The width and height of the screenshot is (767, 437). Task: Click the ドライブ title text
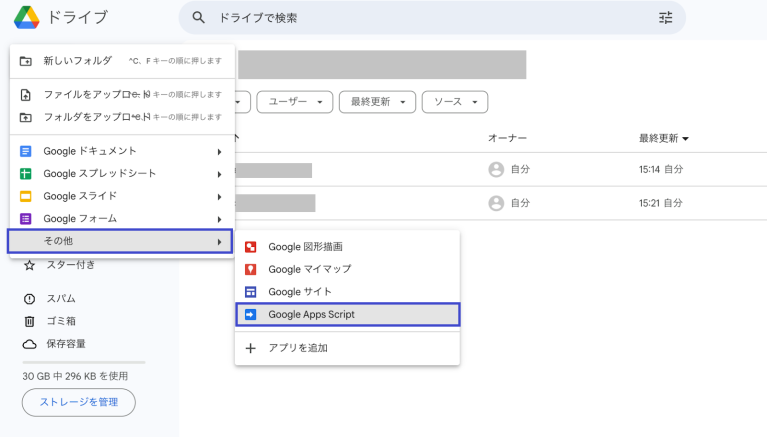[x=77, y=18]
